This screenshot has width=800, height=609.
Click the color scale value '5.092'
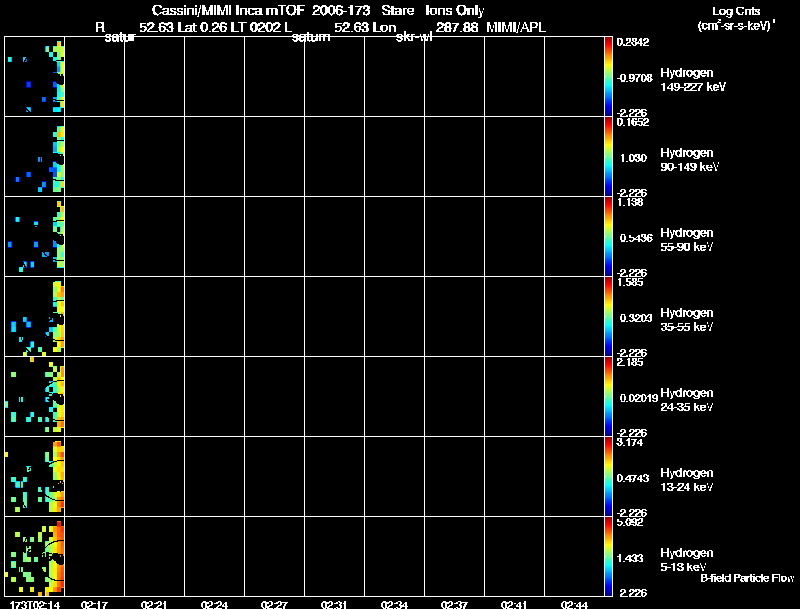(630, 523)
